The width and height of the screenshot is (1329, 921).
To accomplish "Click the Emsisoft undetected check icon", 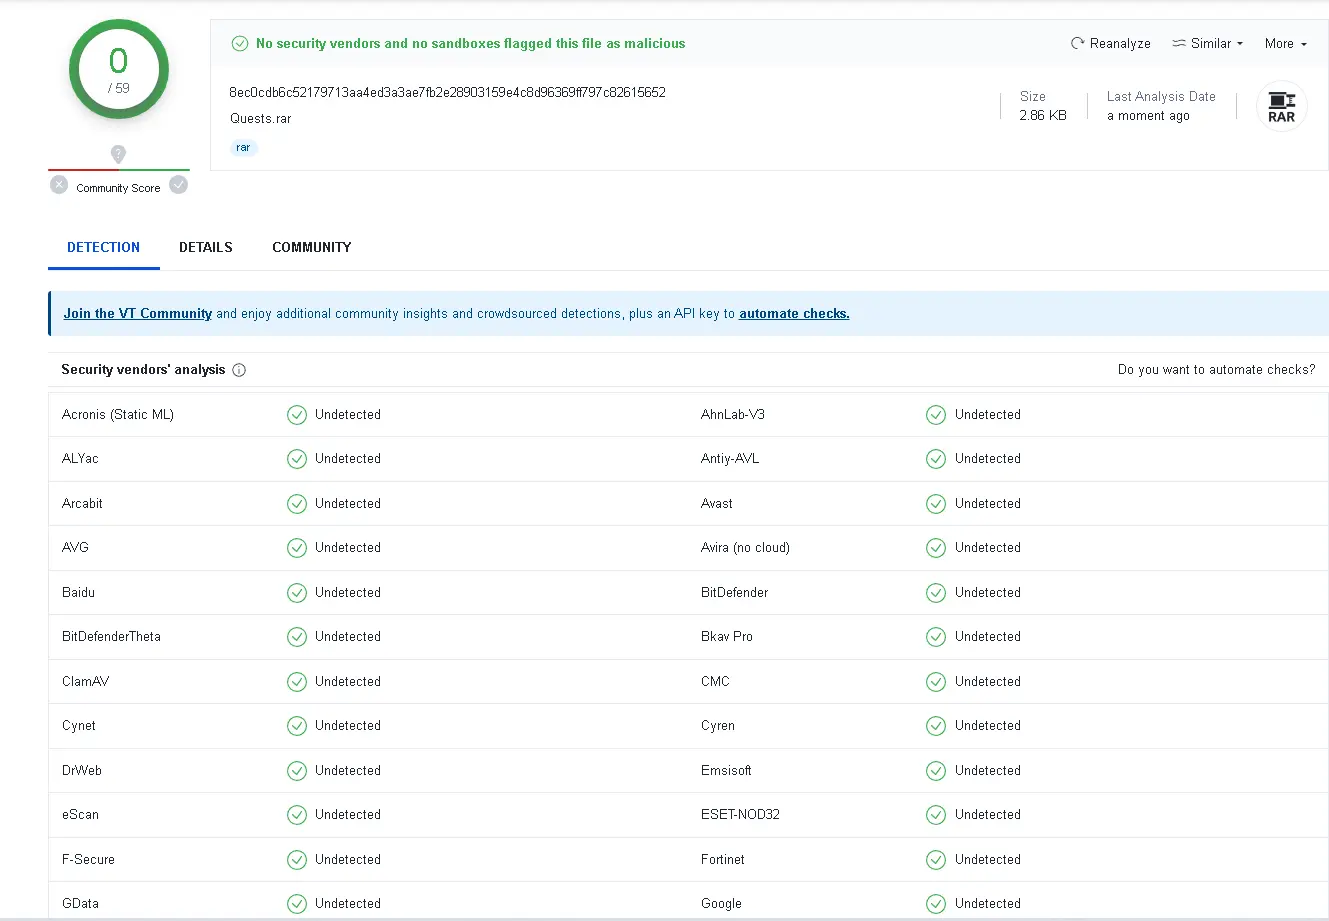I will pyautogui.click(x=936, y=771).
